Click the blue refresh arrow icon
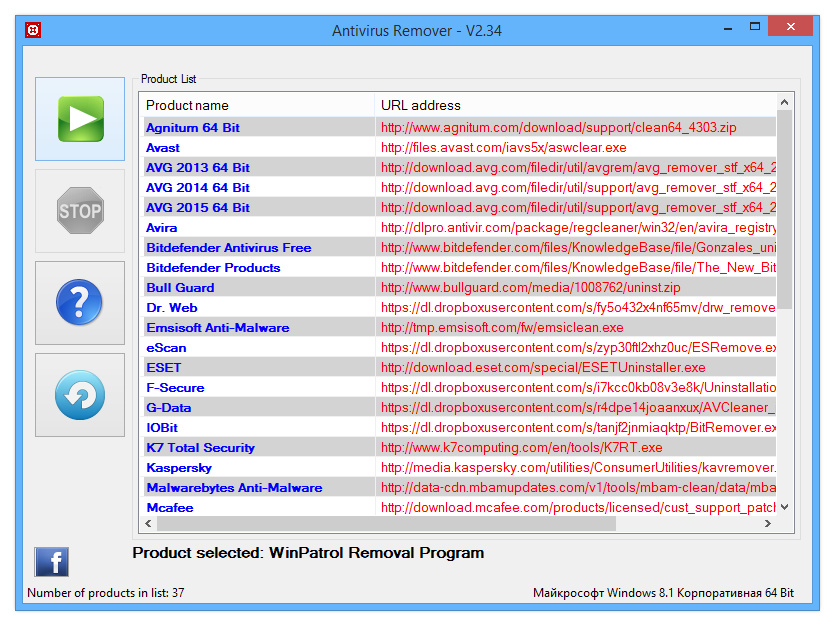Image resolution: width=840 pixels, height=635 pixels. [x=80, y=395]
